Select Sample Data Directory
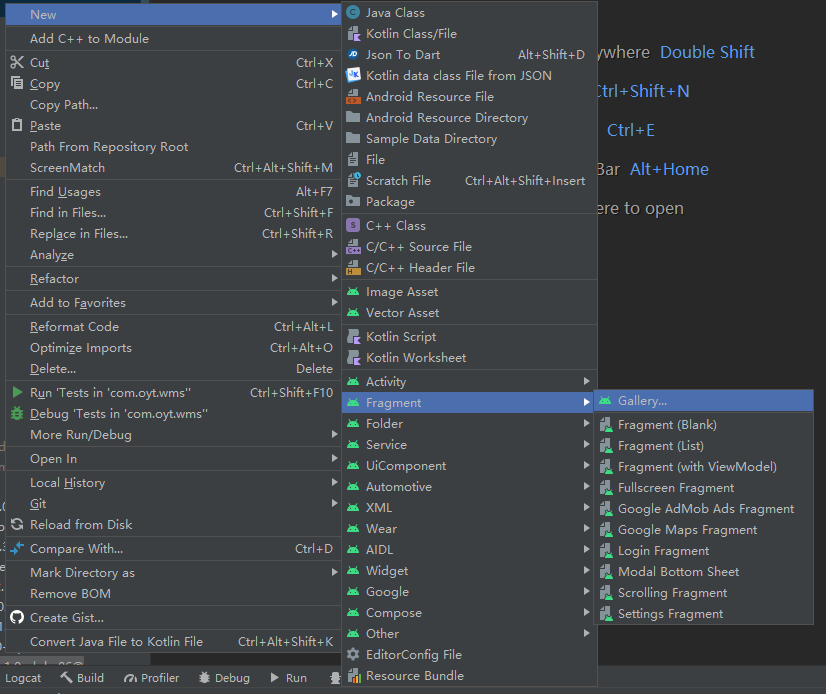Viewport: 826px width, 694px height. tap(469, 139)
